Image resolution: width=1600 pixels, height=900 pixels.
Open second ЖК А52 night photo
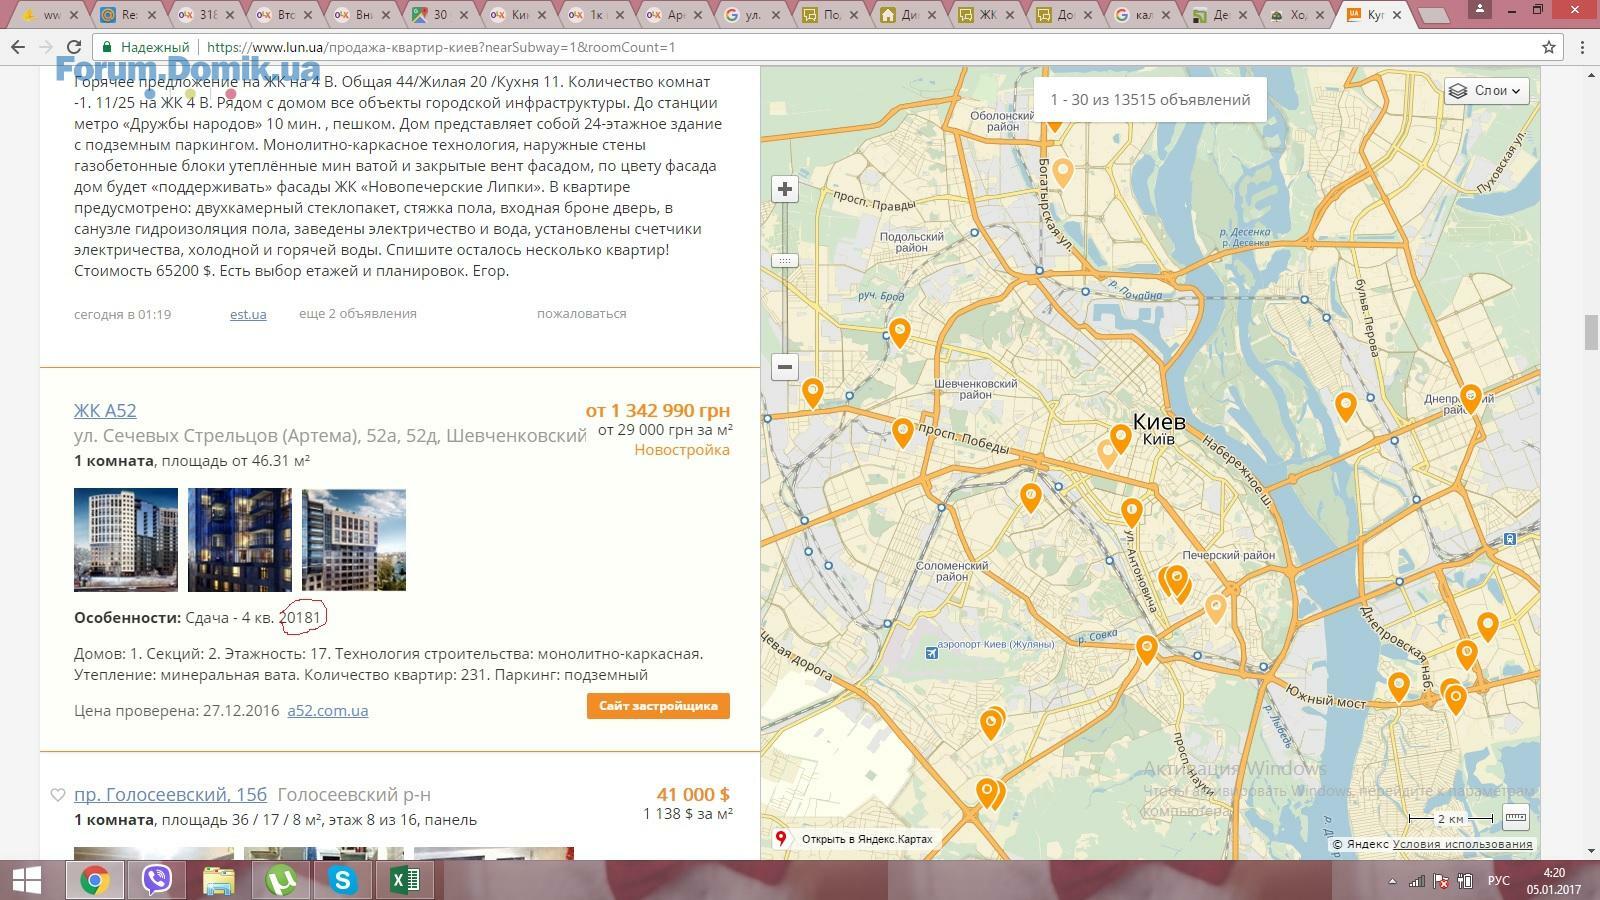(x=240, y=540)
